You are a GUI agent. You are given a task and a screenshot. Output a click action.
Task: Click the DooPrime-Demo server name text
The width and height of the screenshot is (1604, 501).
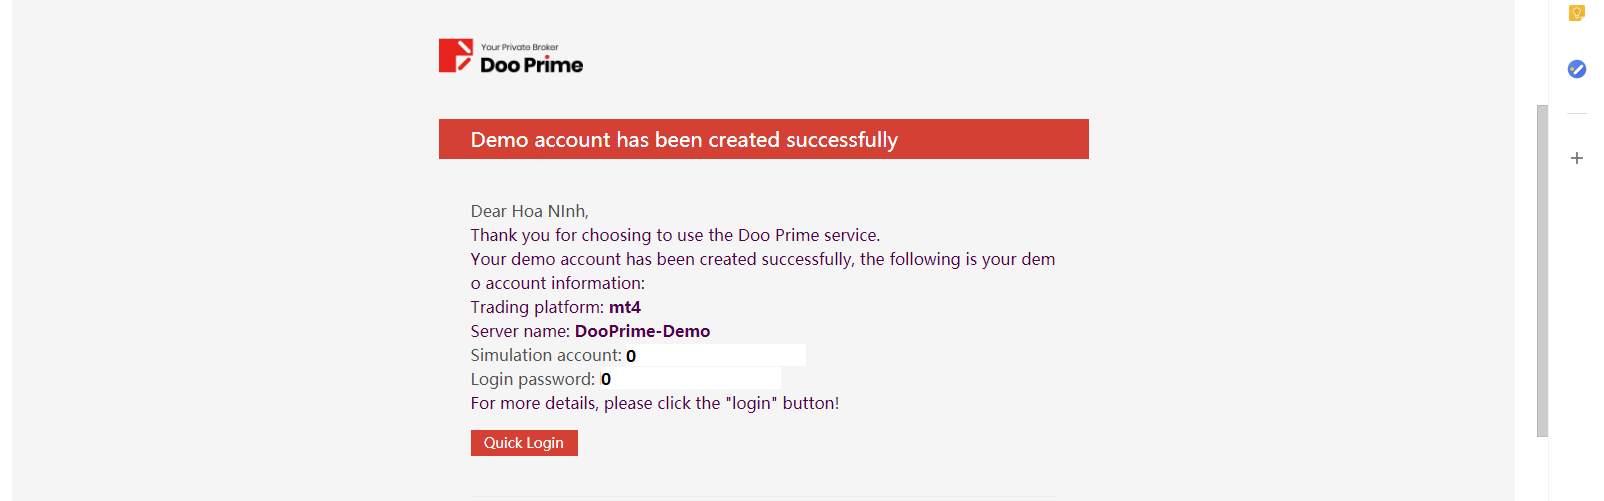pyautogui.click(x=643, y=331)
